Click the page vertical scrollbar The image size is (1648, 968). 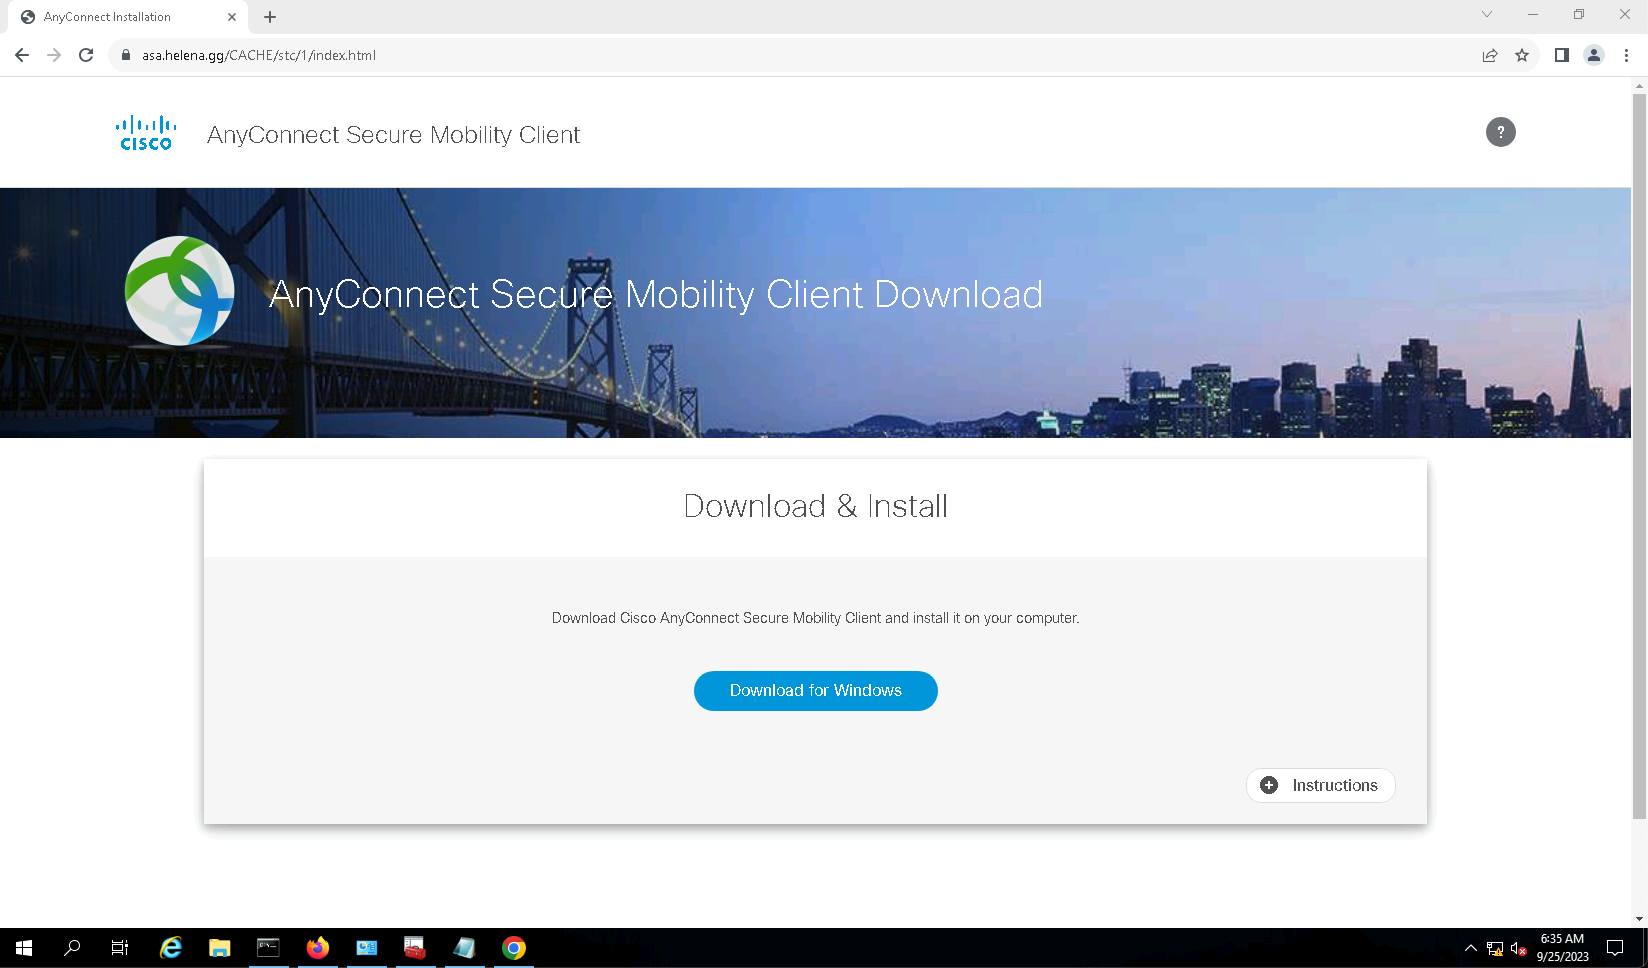[x=1639, y=450]
